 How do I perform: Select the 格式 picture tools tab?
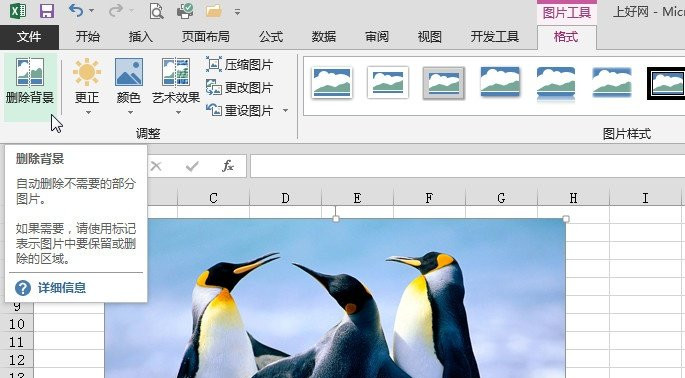[x=566, y=37]
